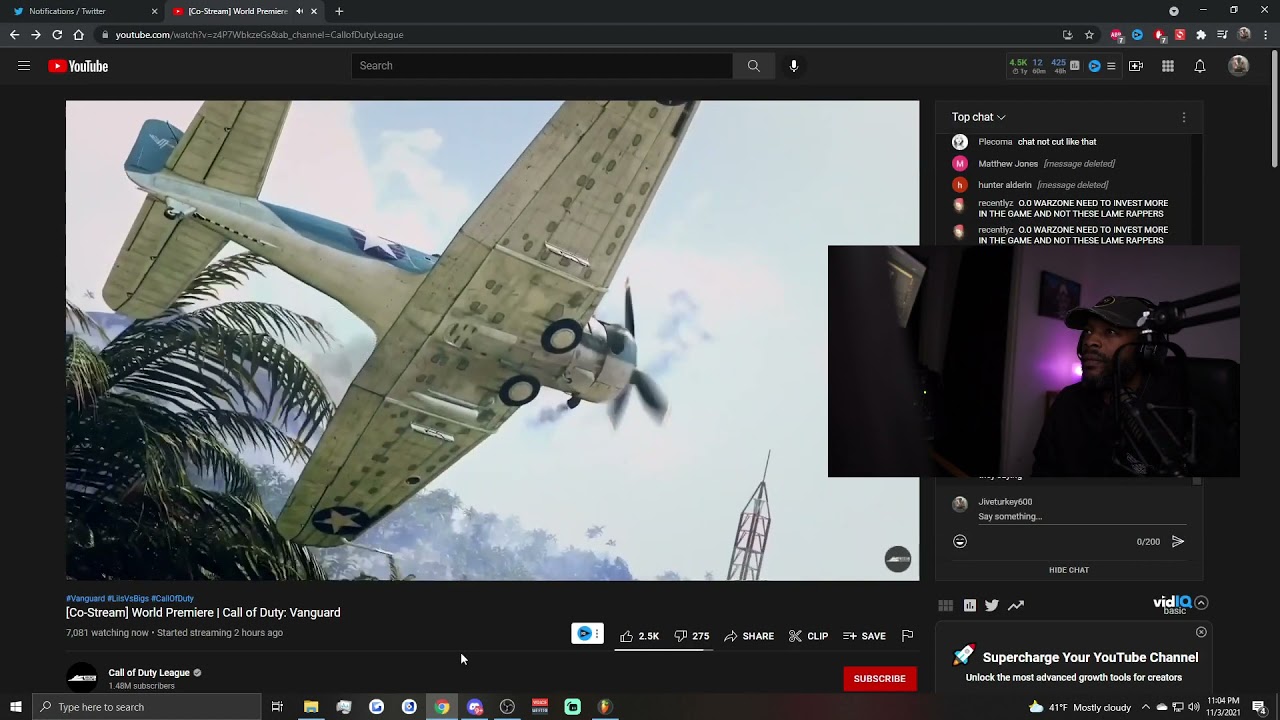Go to YouTube home via logo
Viewport: 1280px width, 720px height.
(x=78, y=66)
